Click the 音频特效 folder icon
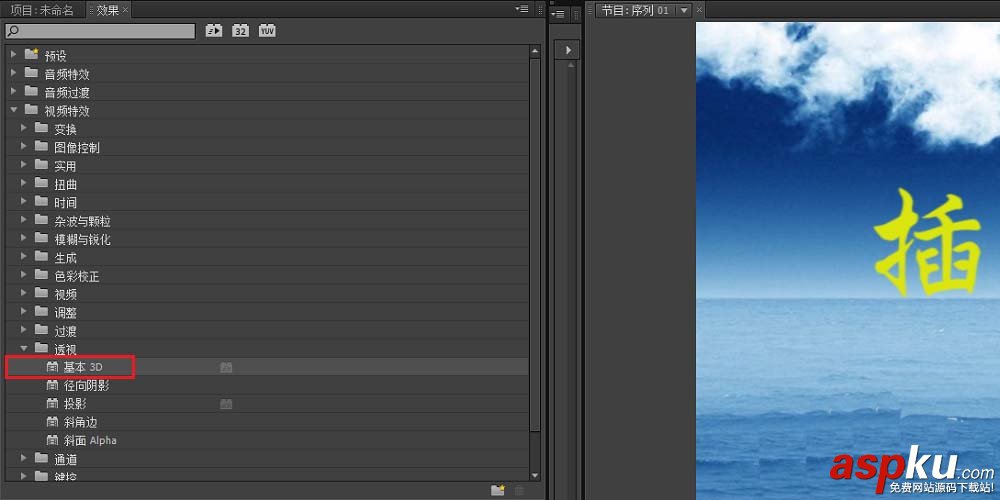Screen dimensions: 1000x500 click(x=31, y=73)
